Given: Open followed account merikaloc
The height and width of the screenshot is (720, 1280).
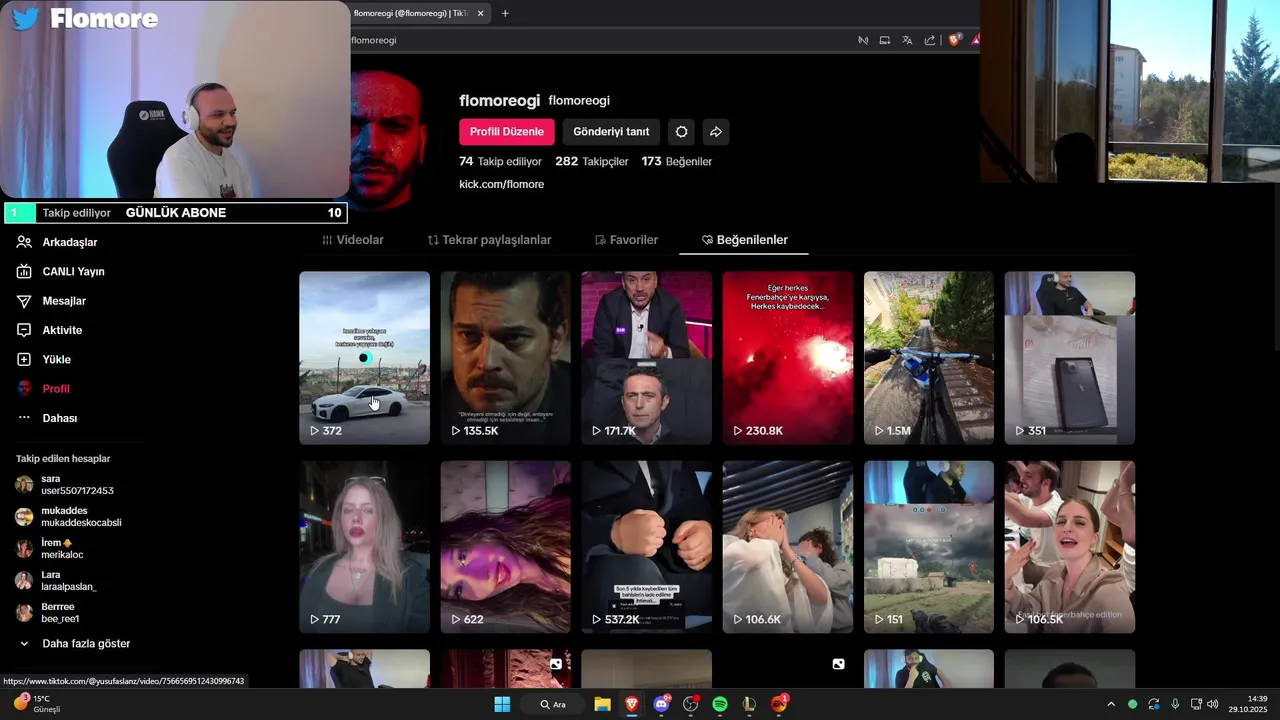Looking at the screenshot, I should point(50,549).
